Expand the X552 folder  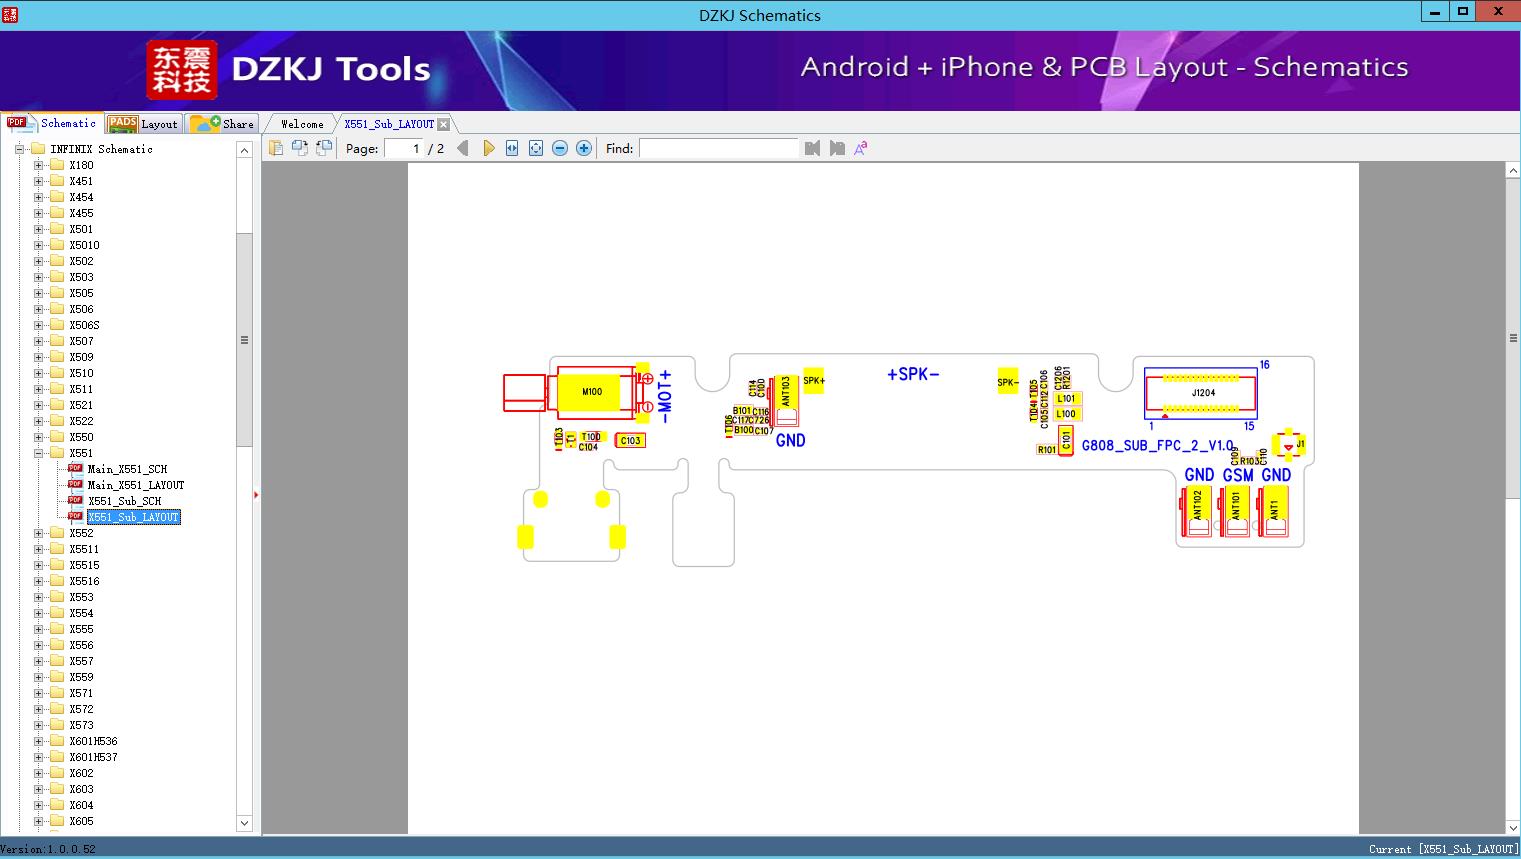[39, 533]
